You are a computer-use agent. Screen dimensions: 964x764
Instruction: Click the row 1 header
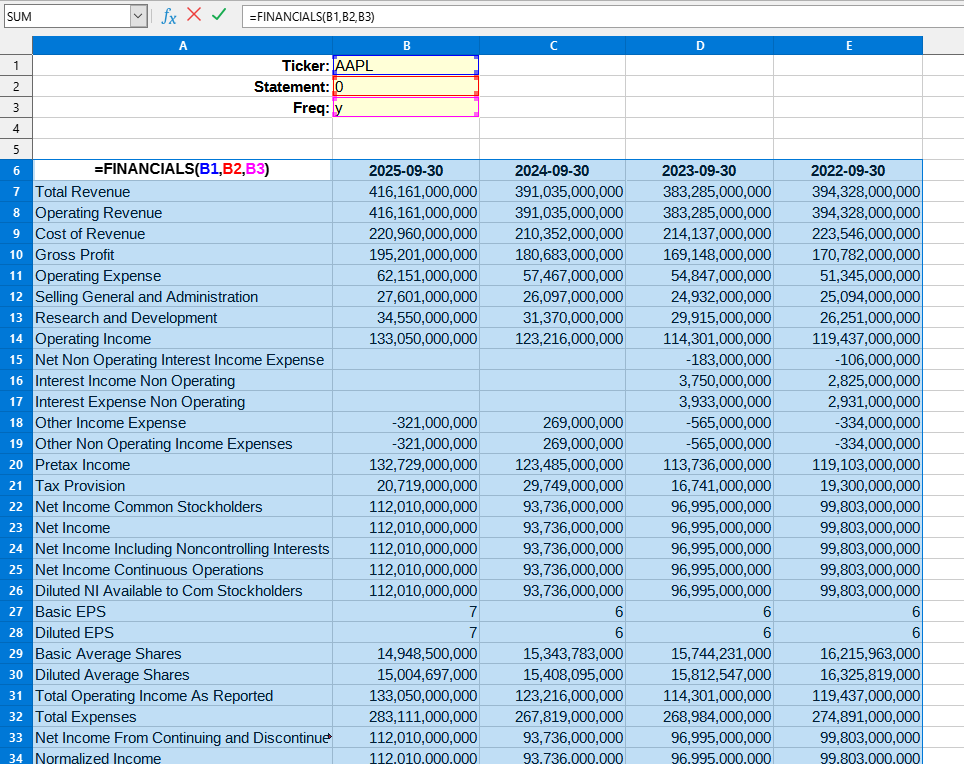15,65
